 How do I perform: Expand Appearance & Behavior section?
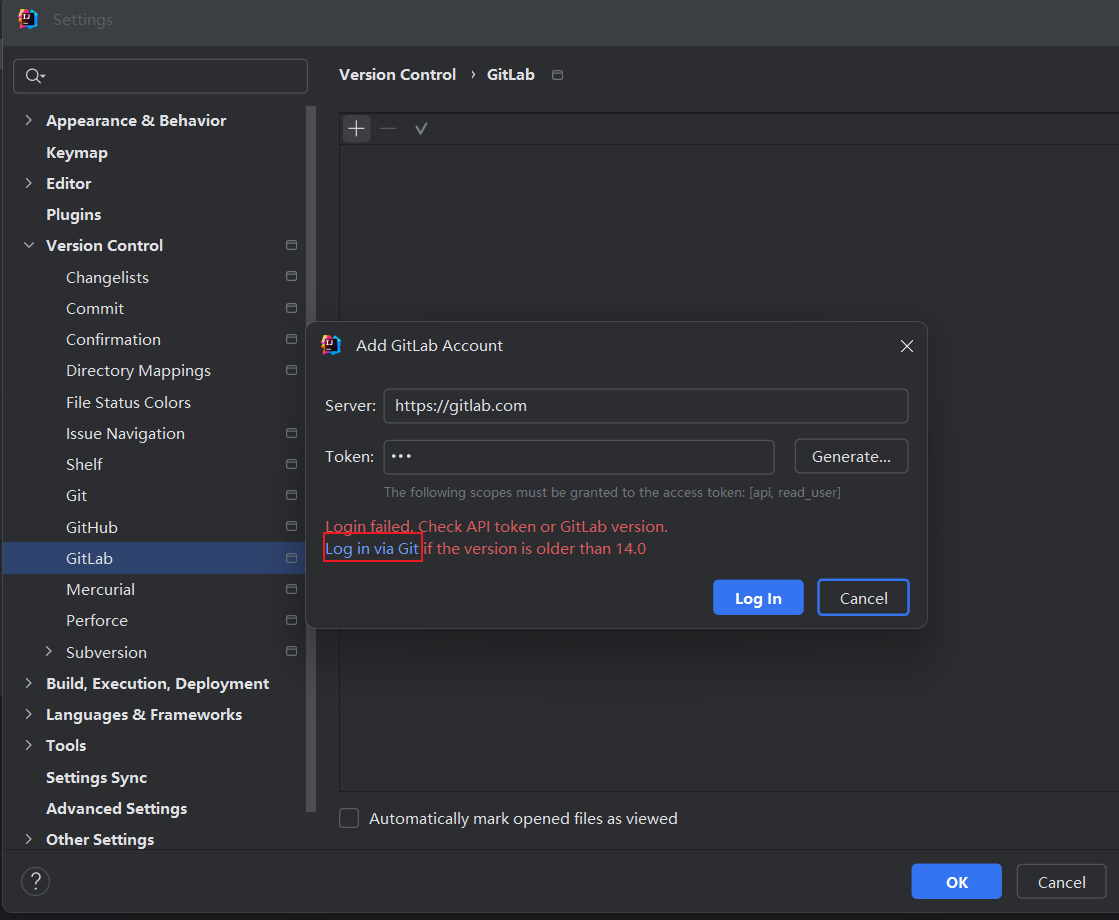[29, 120]
